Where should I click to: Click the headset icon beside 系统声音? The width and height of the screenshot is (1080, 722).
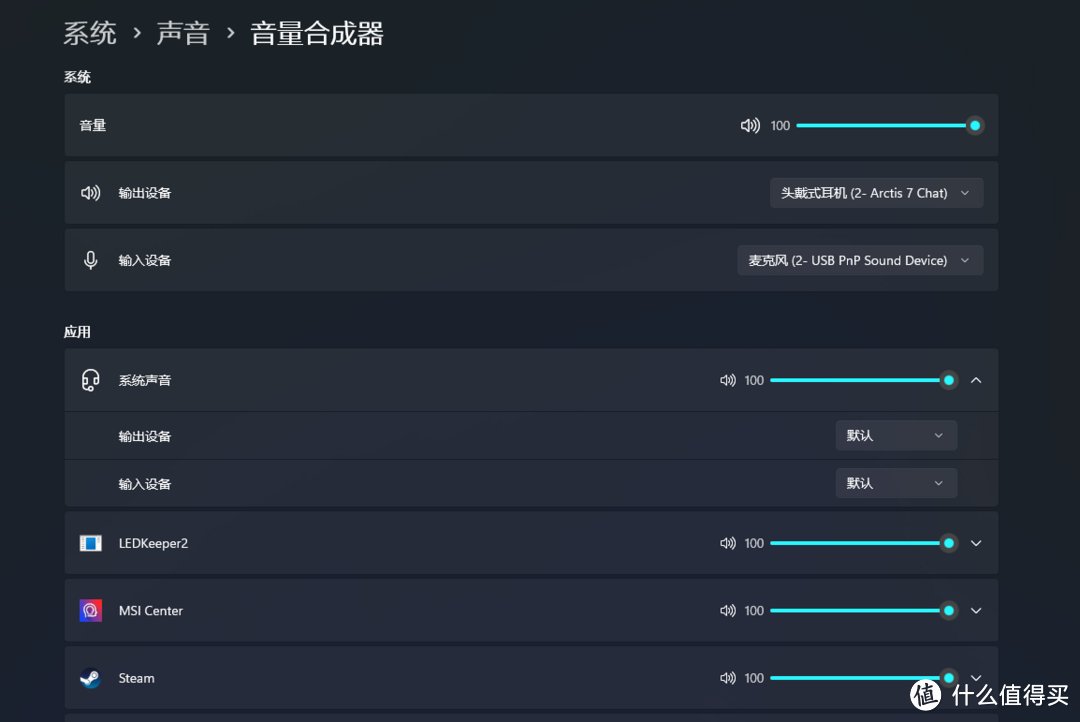[90, 380]
